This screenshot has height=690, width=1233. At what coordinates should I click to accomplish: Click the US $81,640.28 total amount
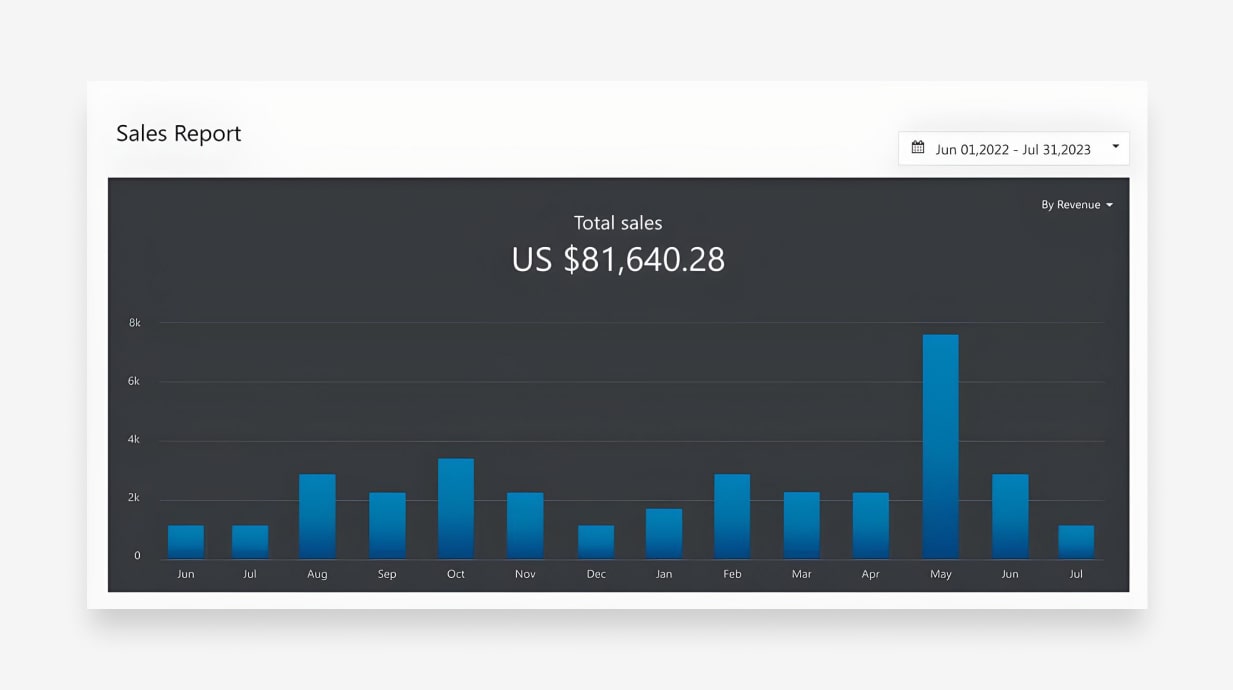pyautogui.click(x=618, y=259)
